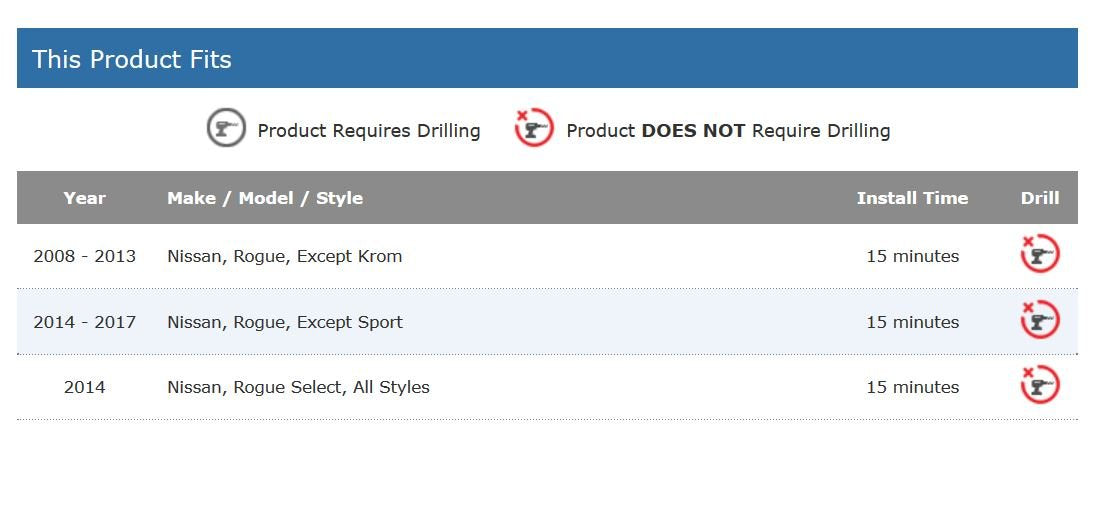
Task: Click the 15 minutes value for Rogue Select
Action: (912, 387)
